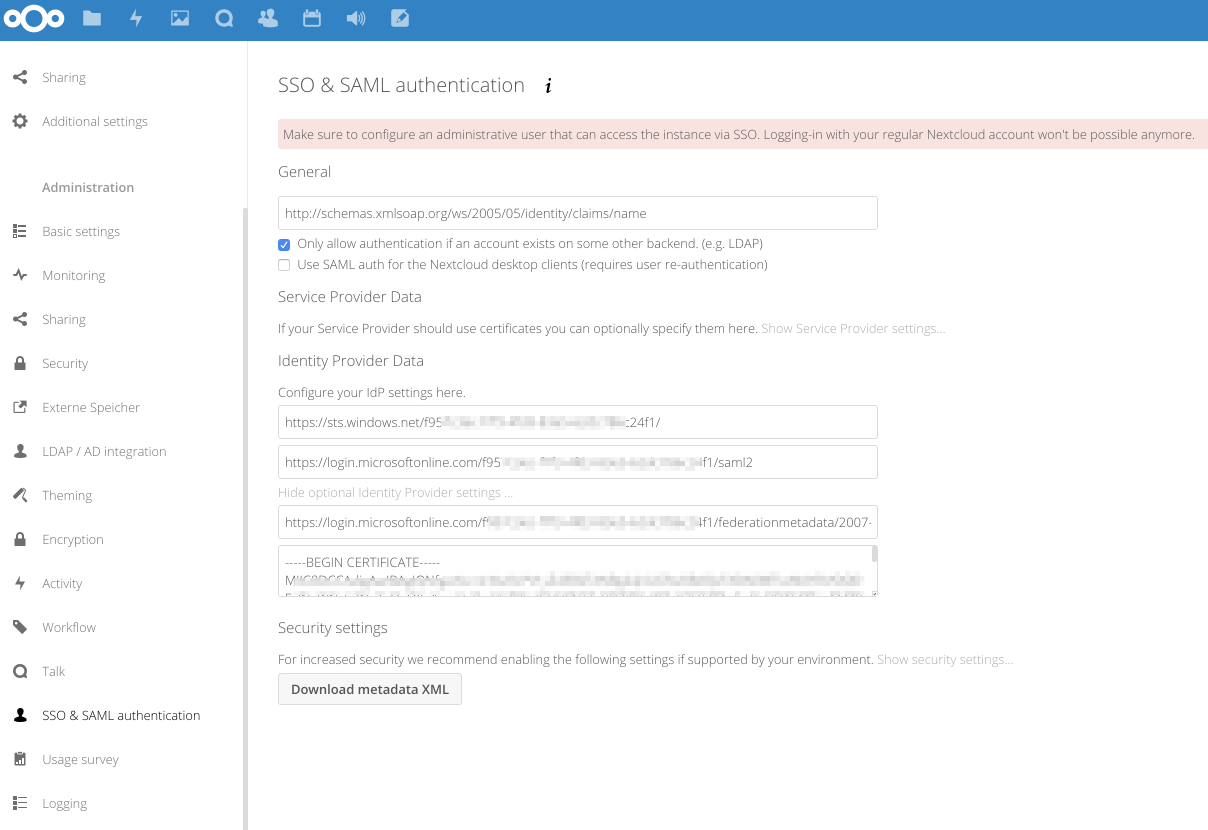The width and height of the screenshot is (1208, 830).
Task: Open LDAP / AD integration settings
Action: click(103, 451)
